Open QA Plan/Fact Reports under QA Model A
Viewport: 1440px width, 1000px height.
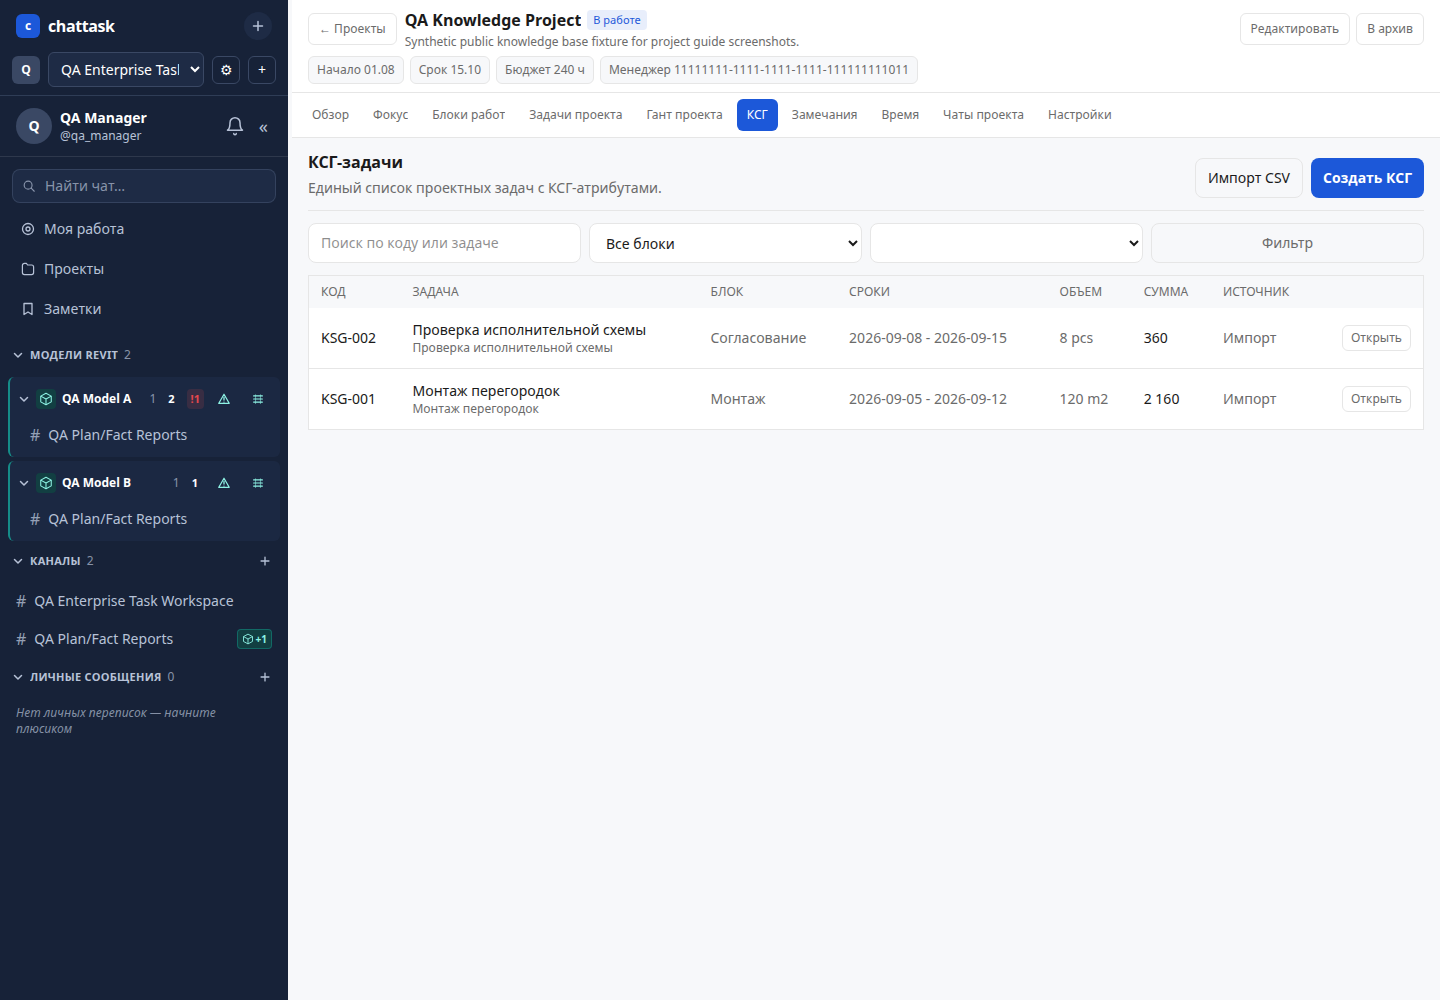click(x=145, y=435)
